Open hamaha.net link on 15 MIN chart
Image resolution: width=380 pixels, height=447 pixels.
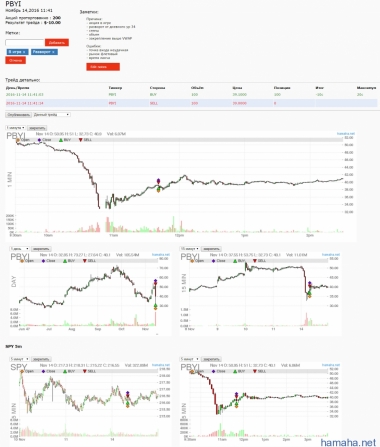(331, 255)
